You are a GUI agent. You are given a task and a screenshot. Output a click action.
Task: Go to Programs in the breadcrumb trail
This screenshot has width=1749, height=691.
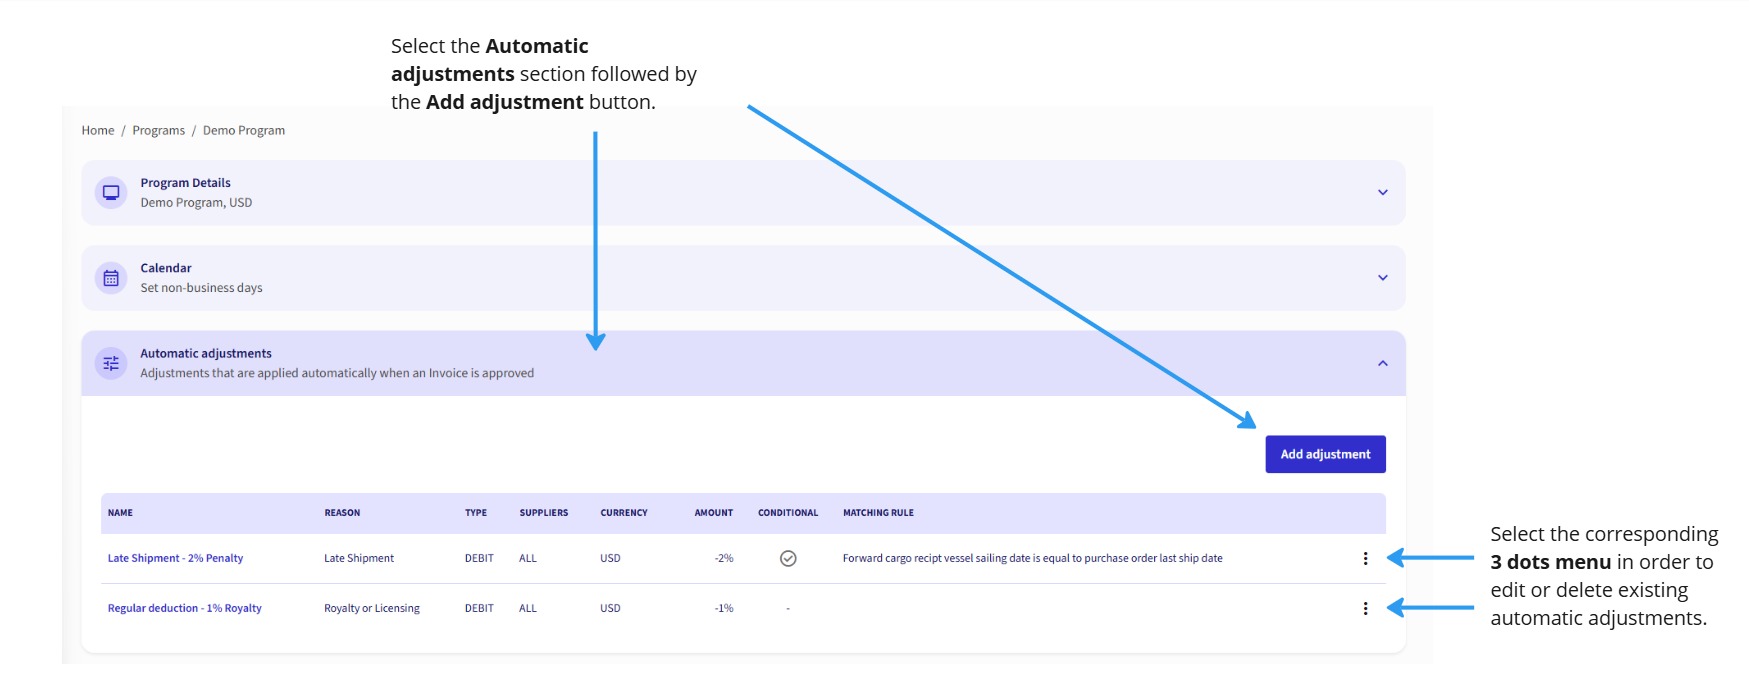click(x=160, y=130)
